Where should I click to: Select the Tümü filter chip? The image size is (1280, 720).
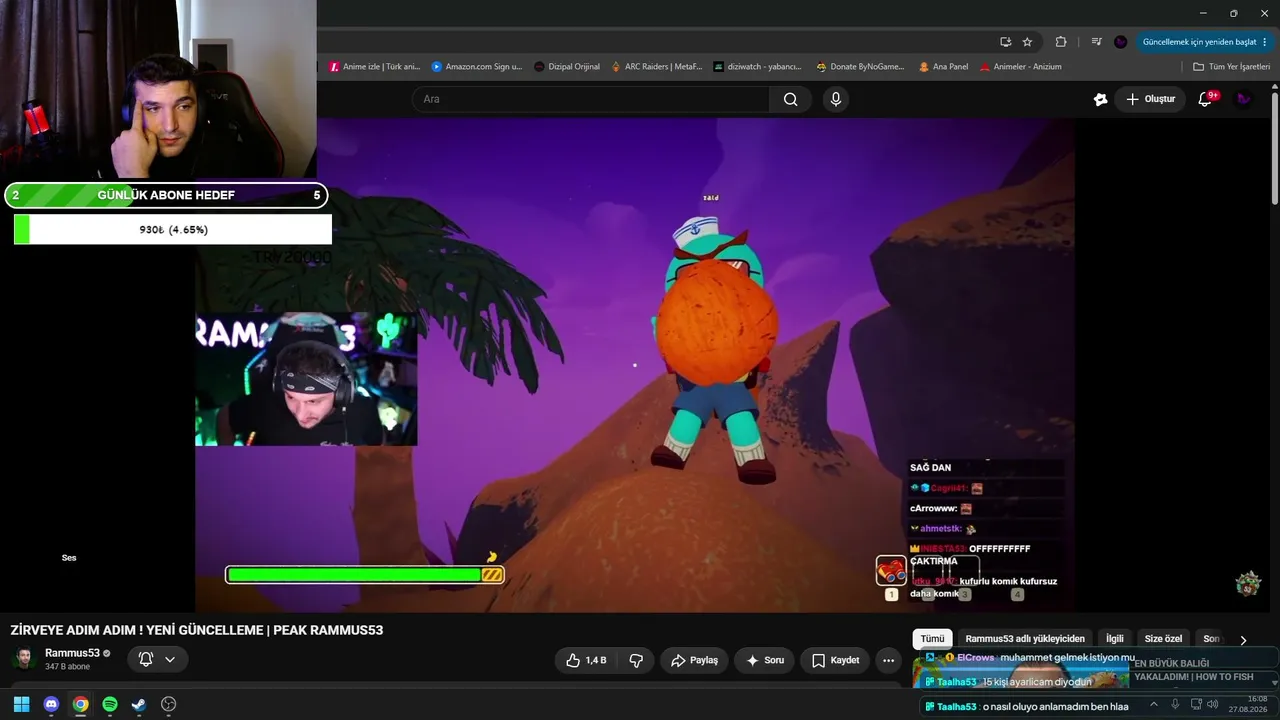tap(932, 639)
